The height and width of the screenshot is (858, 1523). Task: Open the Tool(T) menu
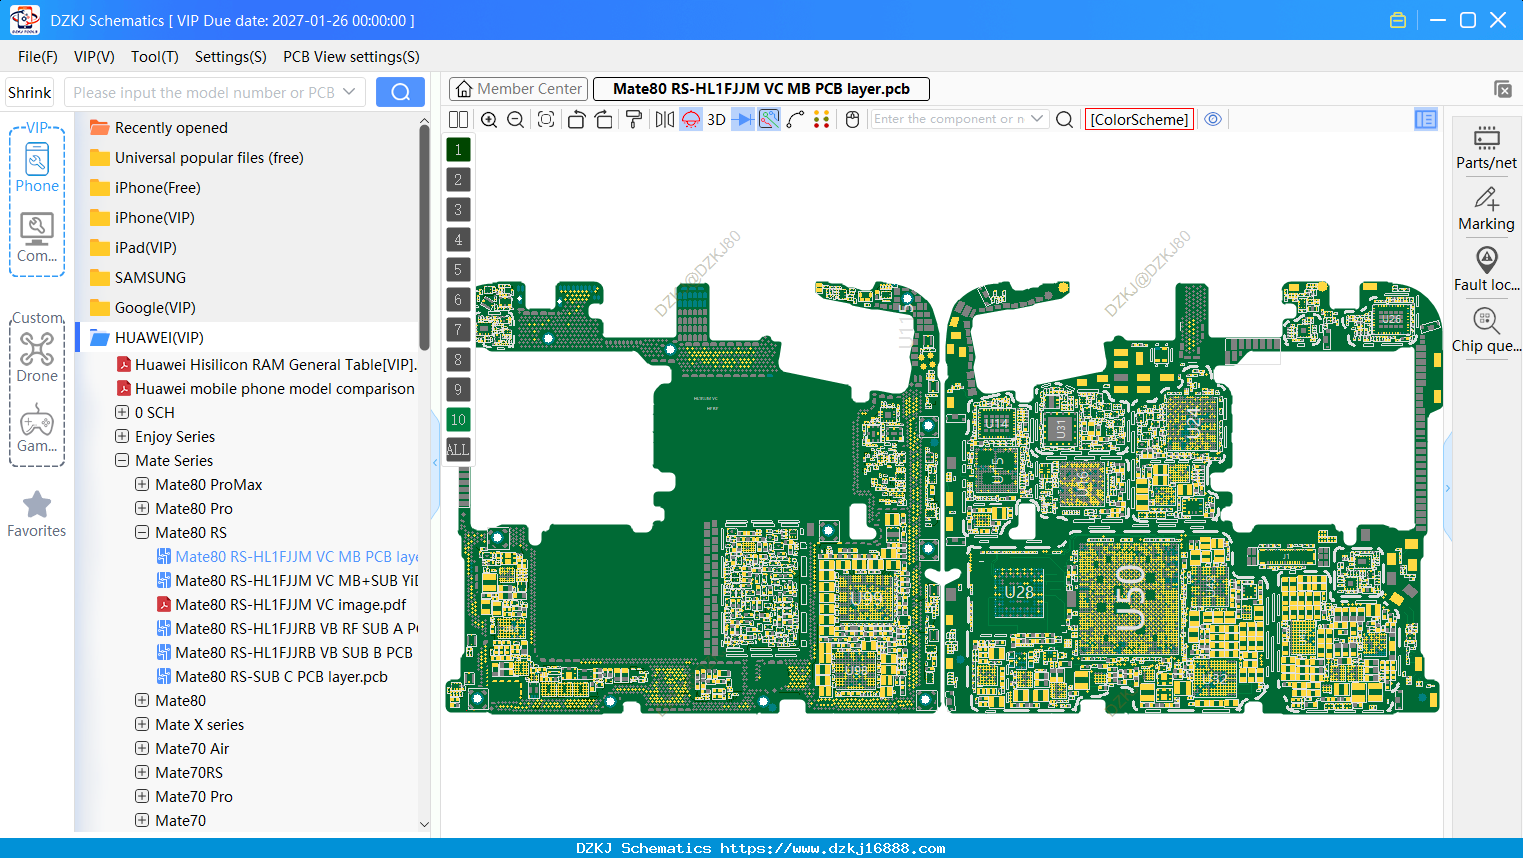coord(155,57)
